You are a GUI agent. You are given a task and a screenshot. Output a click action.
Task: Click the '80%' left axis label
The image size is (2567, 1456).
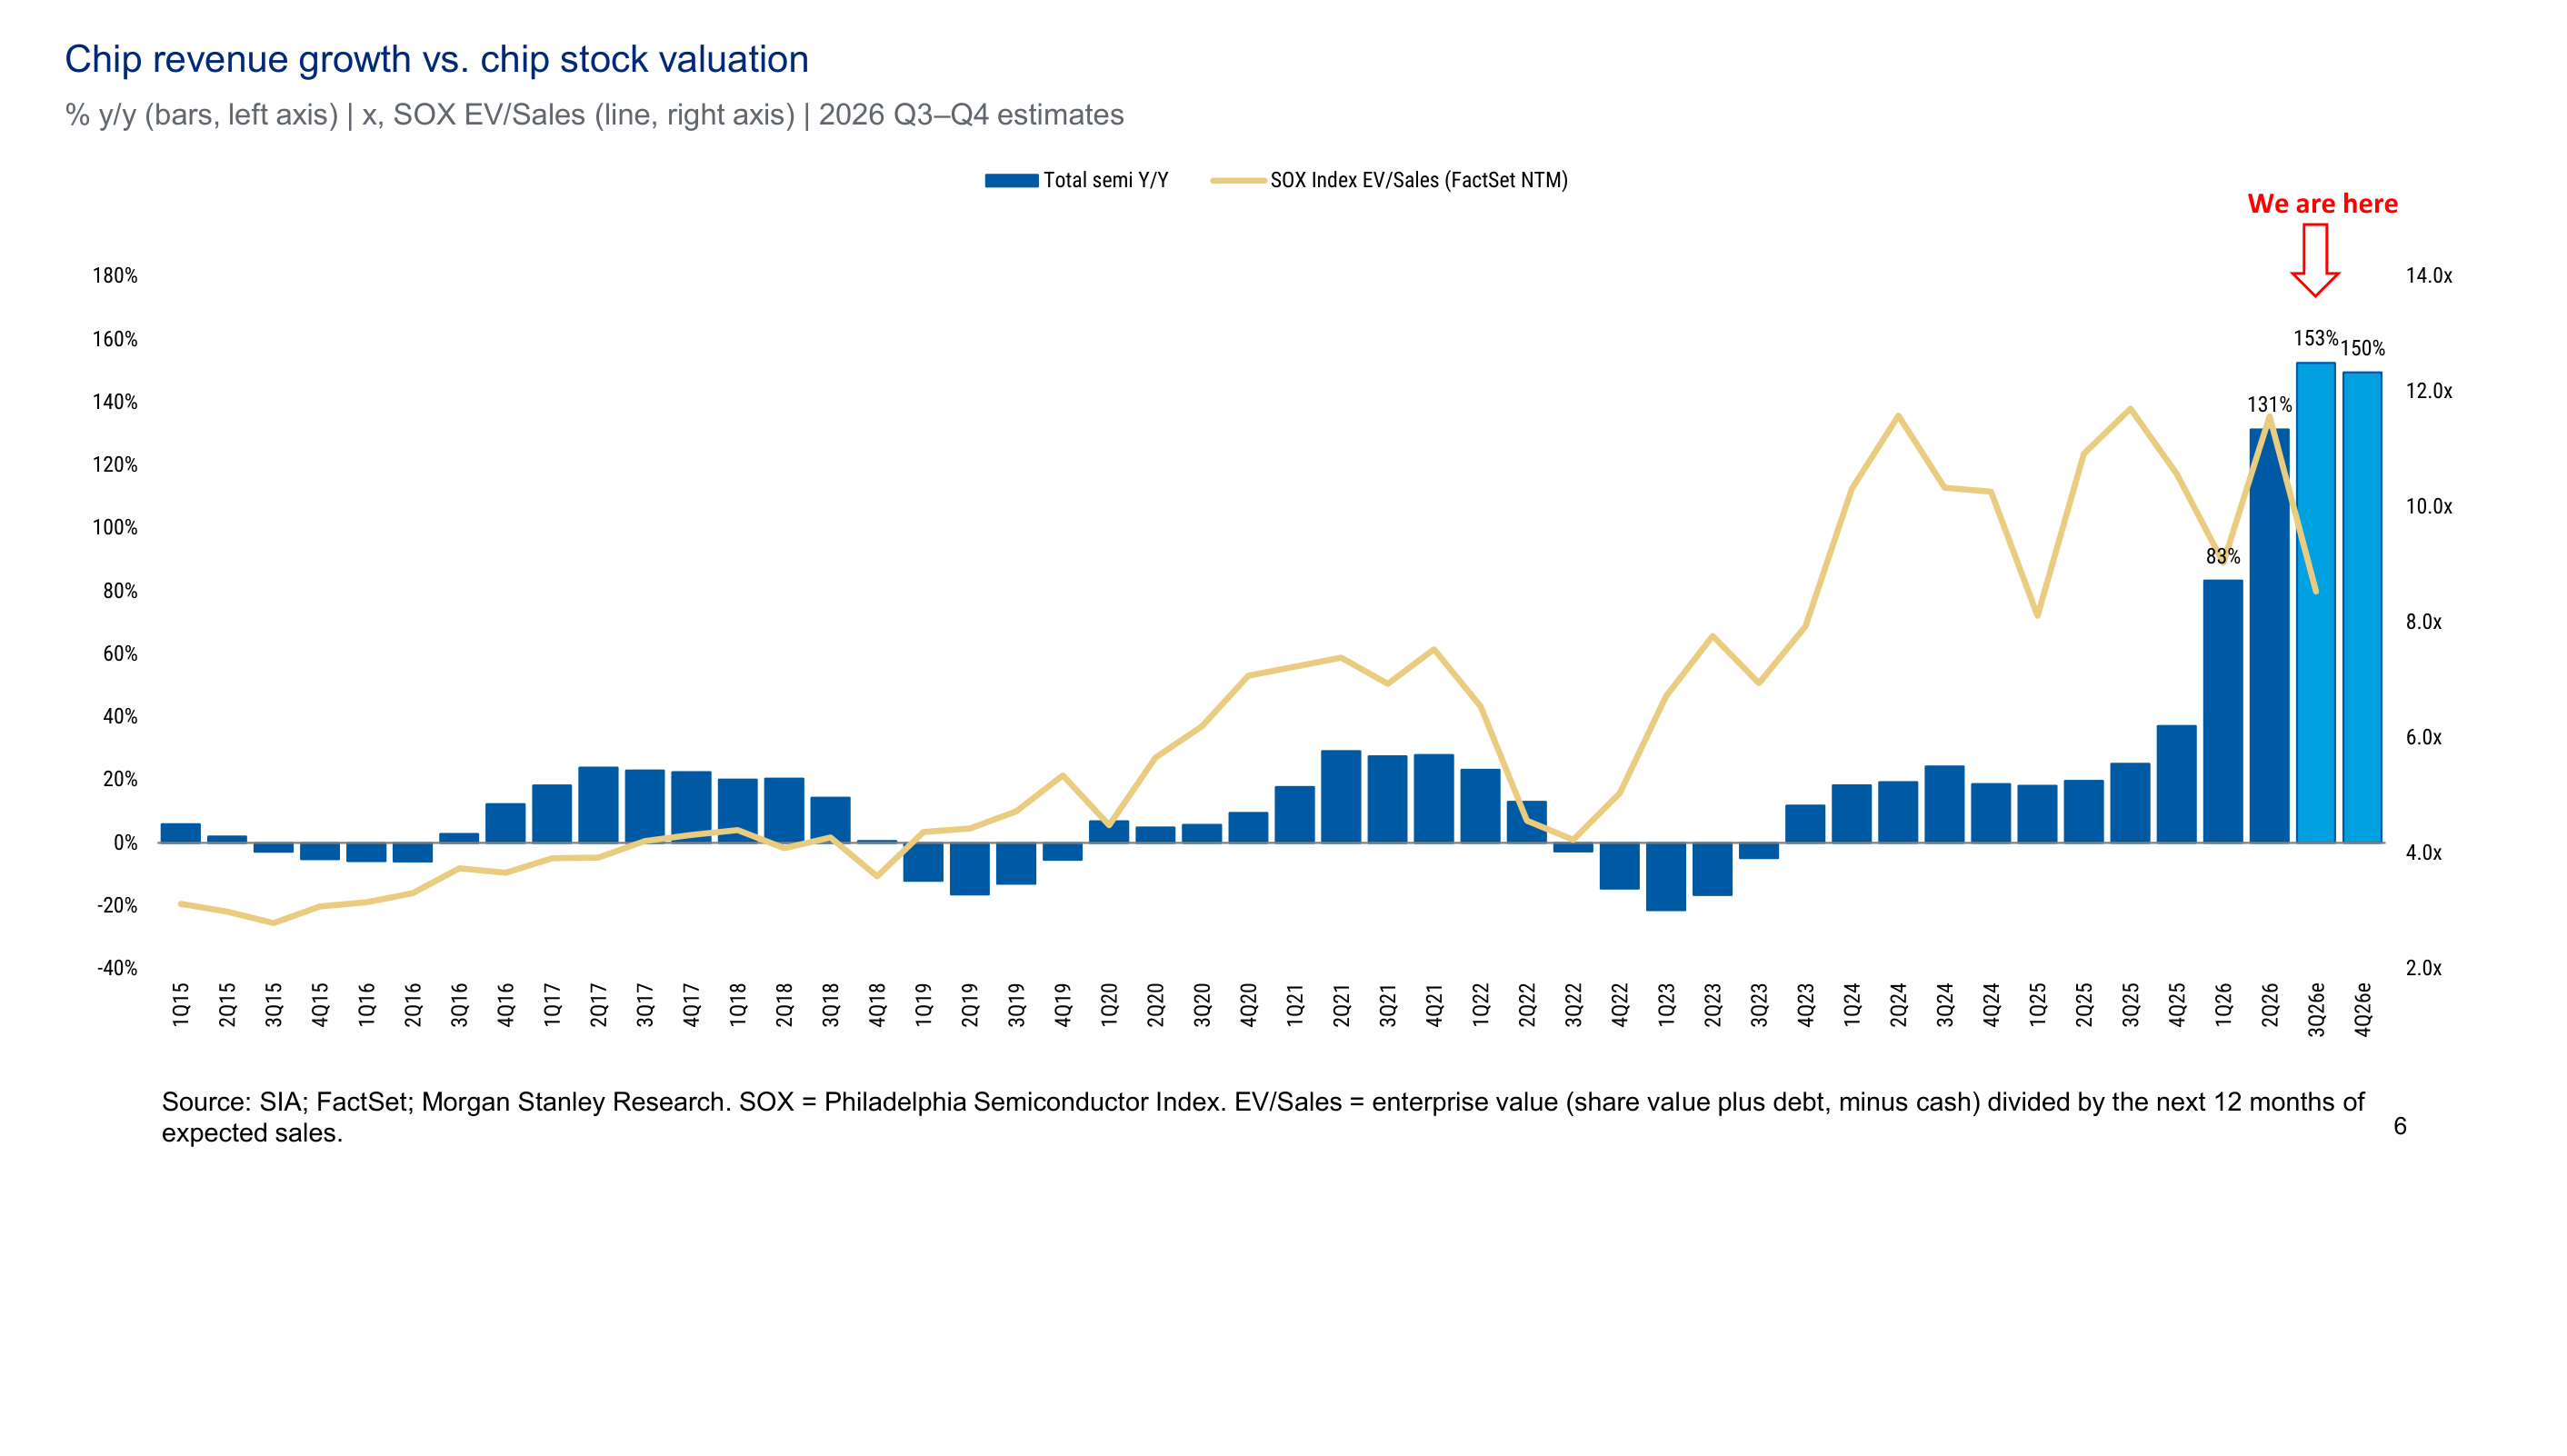click(120, 591)
